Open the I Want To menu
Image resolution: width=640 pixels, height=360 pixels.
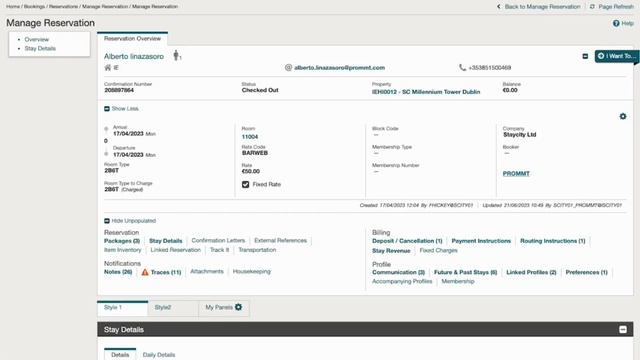click(x=616, y=56)
